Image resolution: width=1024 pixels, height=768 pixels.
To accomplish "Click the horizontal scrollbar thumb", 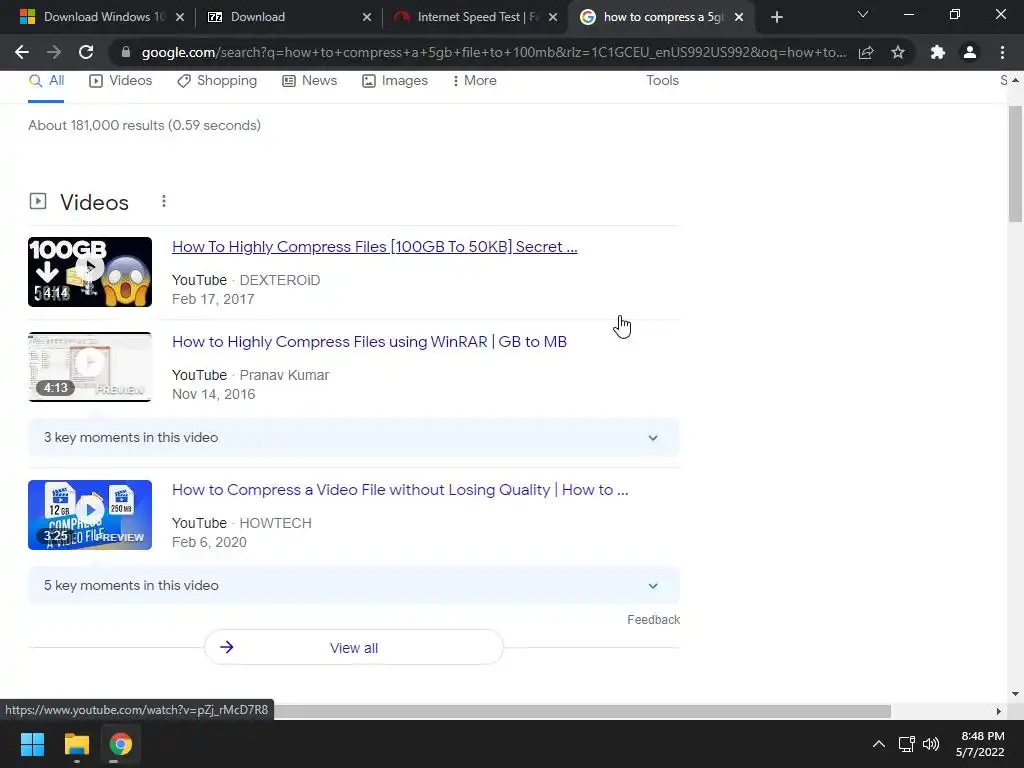I will (581, 711).
